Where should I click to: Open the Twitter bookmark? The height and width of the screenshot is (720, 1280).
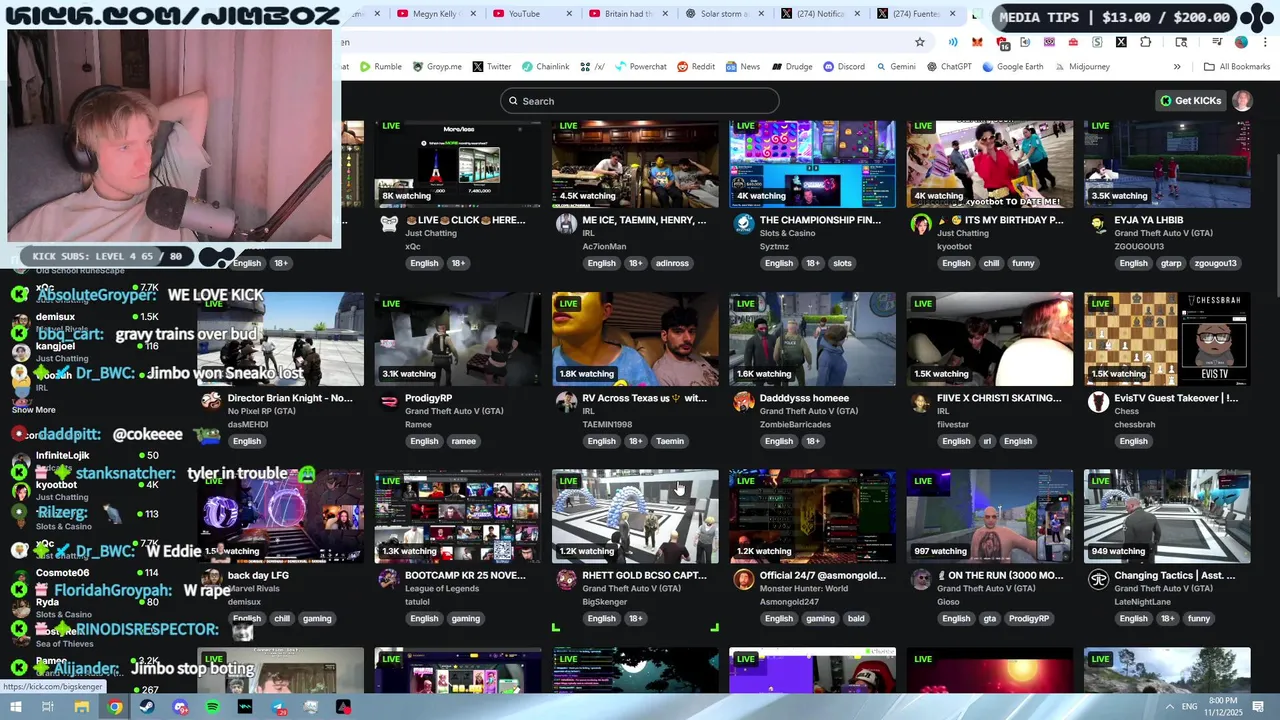(x=492, y=67)
